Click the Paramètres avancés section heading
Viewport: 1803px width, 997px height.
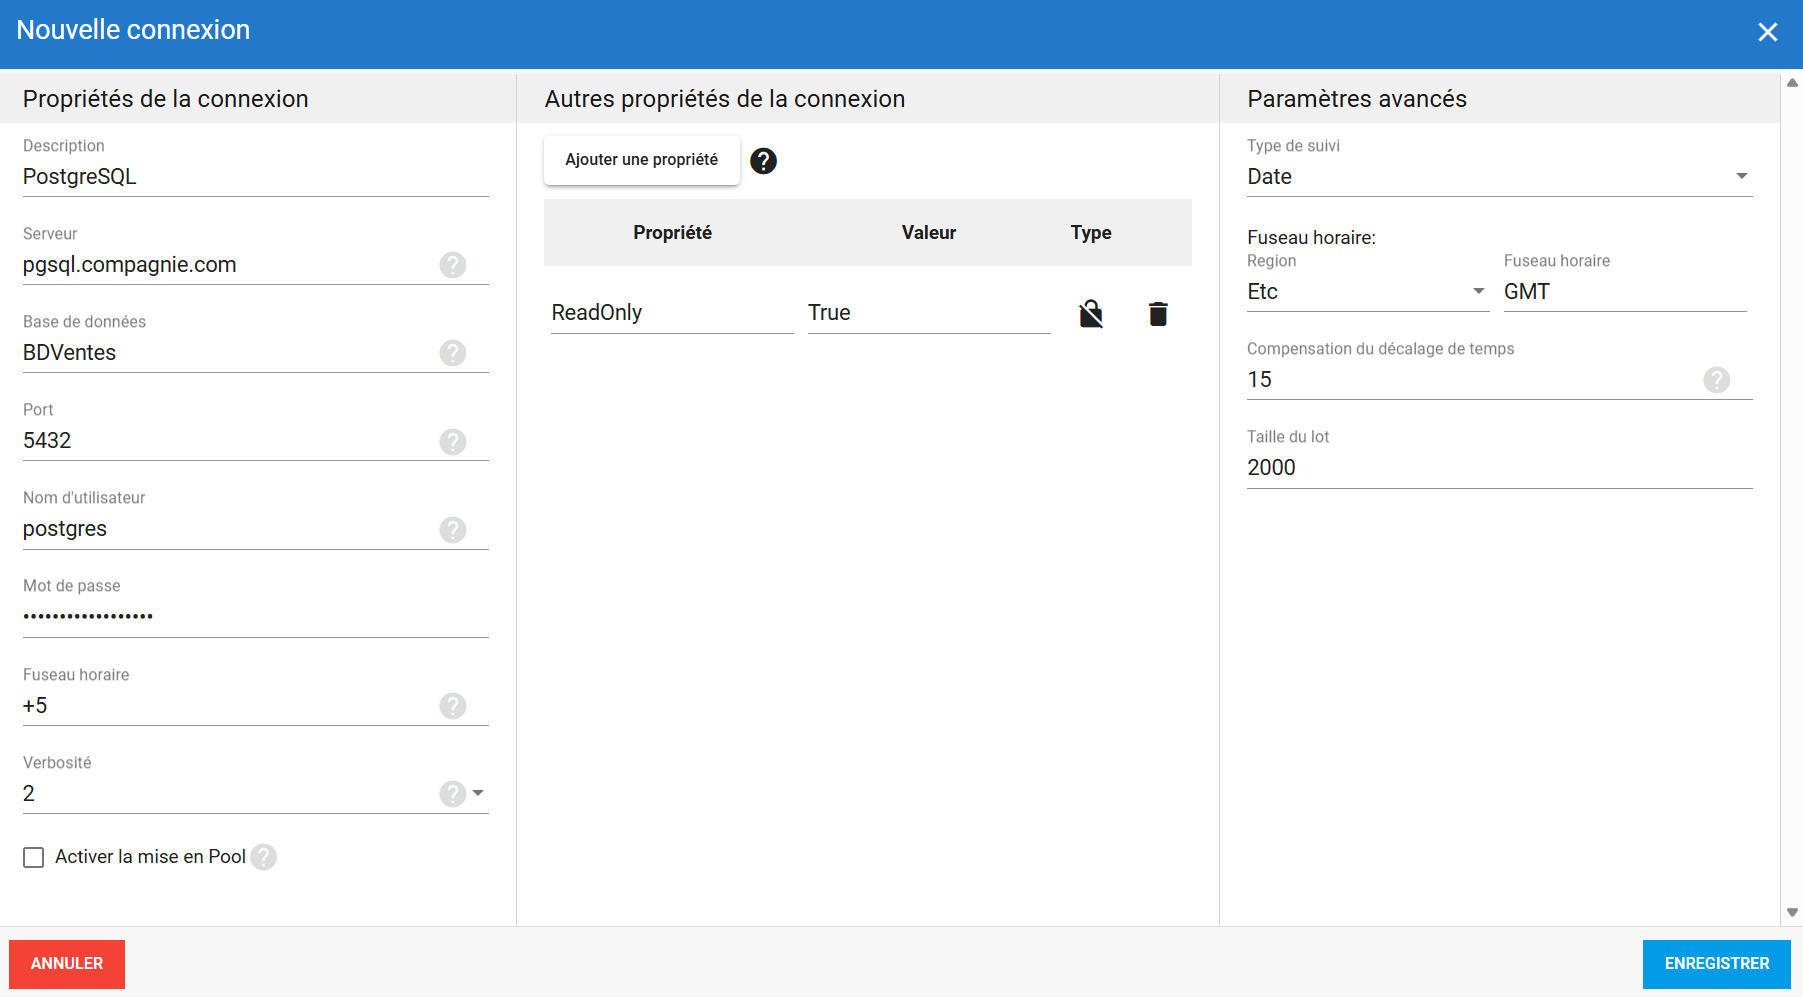pos(1357,99)
